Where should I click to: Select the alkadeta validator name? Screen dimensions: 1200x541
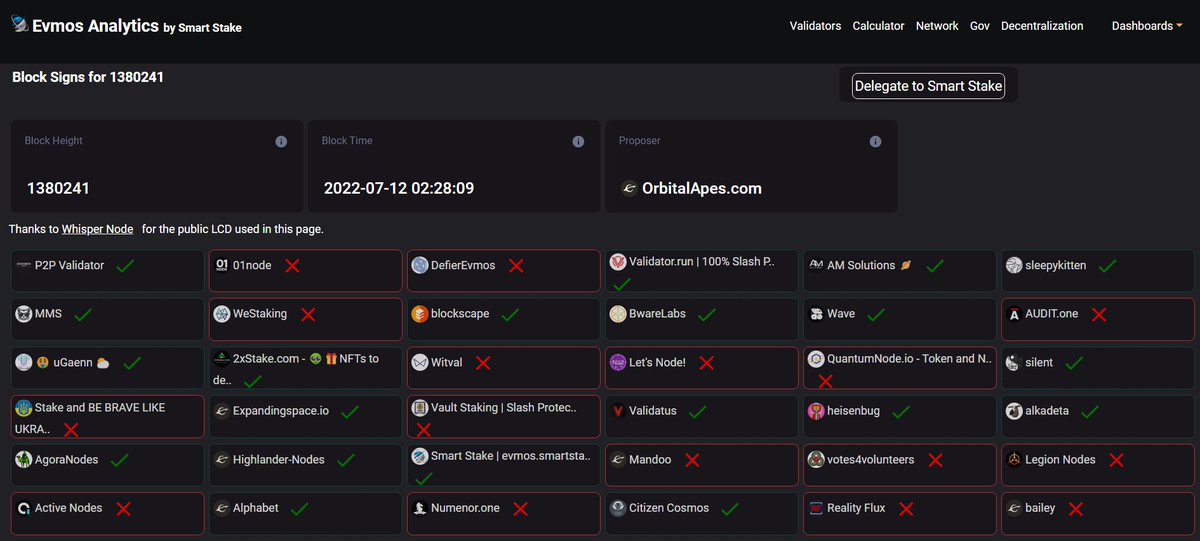[1048, 411]
